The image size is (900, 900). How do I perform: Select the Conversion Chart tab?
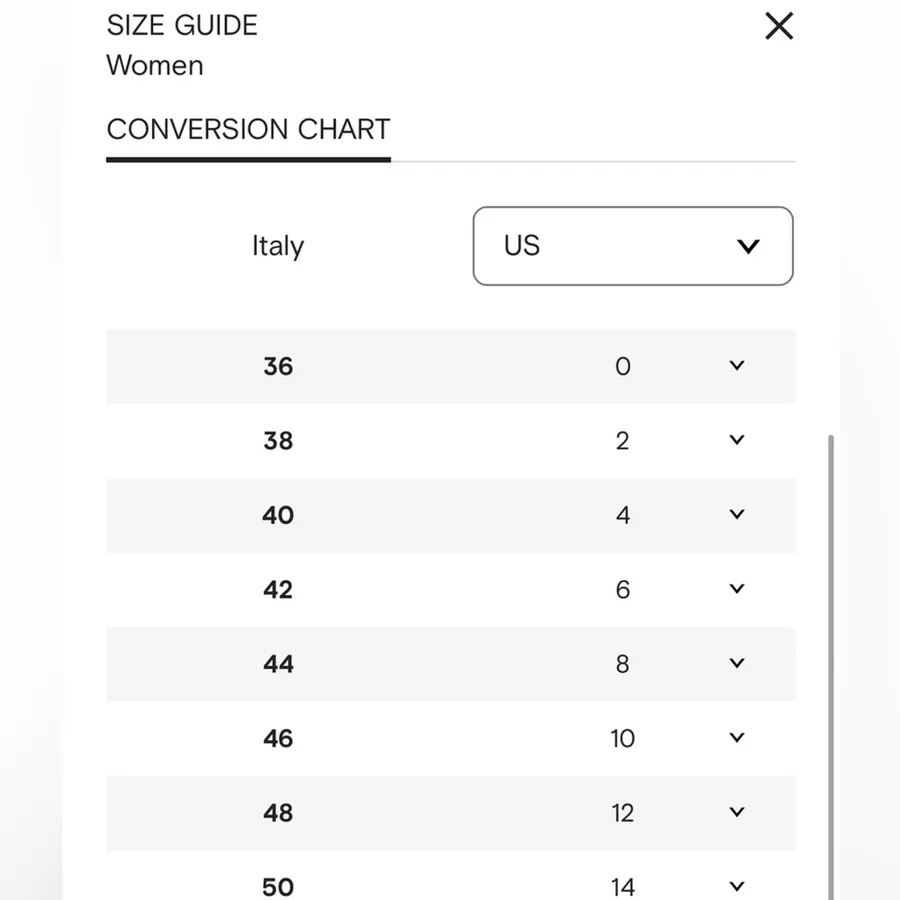click(x=248, y=129)
